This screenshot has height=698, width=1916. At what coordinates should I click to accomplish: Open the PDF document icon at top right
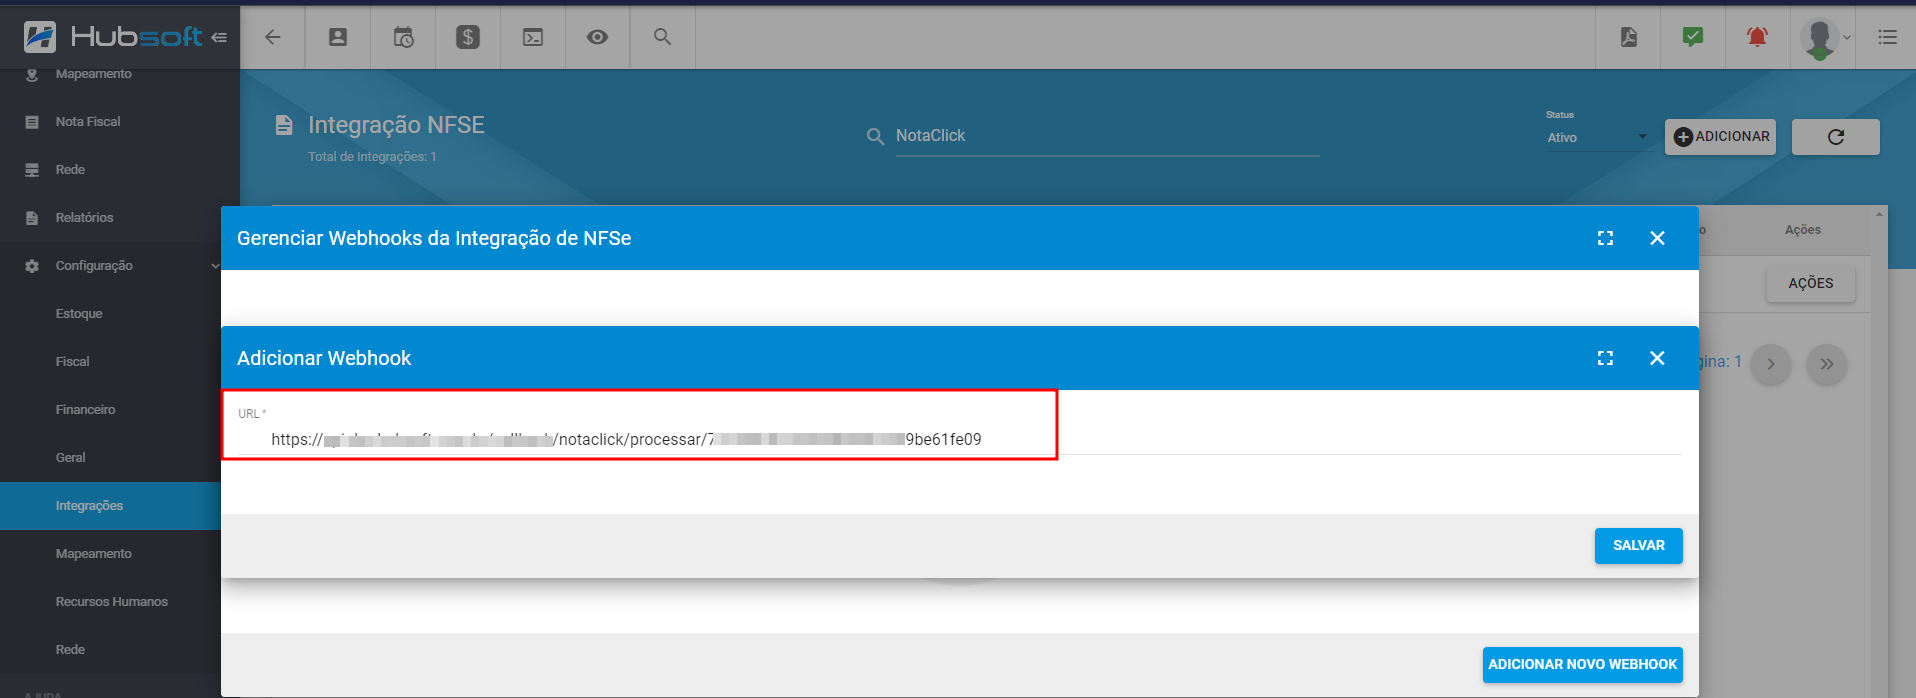click(x=1629, y=37)
